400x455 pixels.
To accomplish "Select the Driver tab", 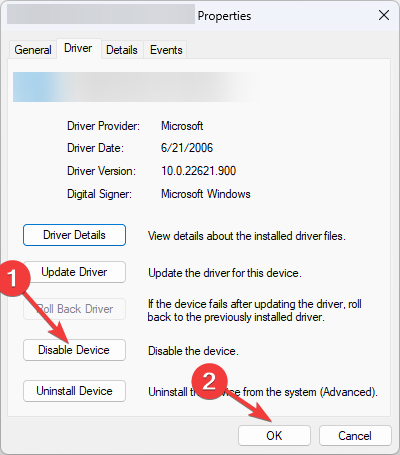I will [78, 49].
